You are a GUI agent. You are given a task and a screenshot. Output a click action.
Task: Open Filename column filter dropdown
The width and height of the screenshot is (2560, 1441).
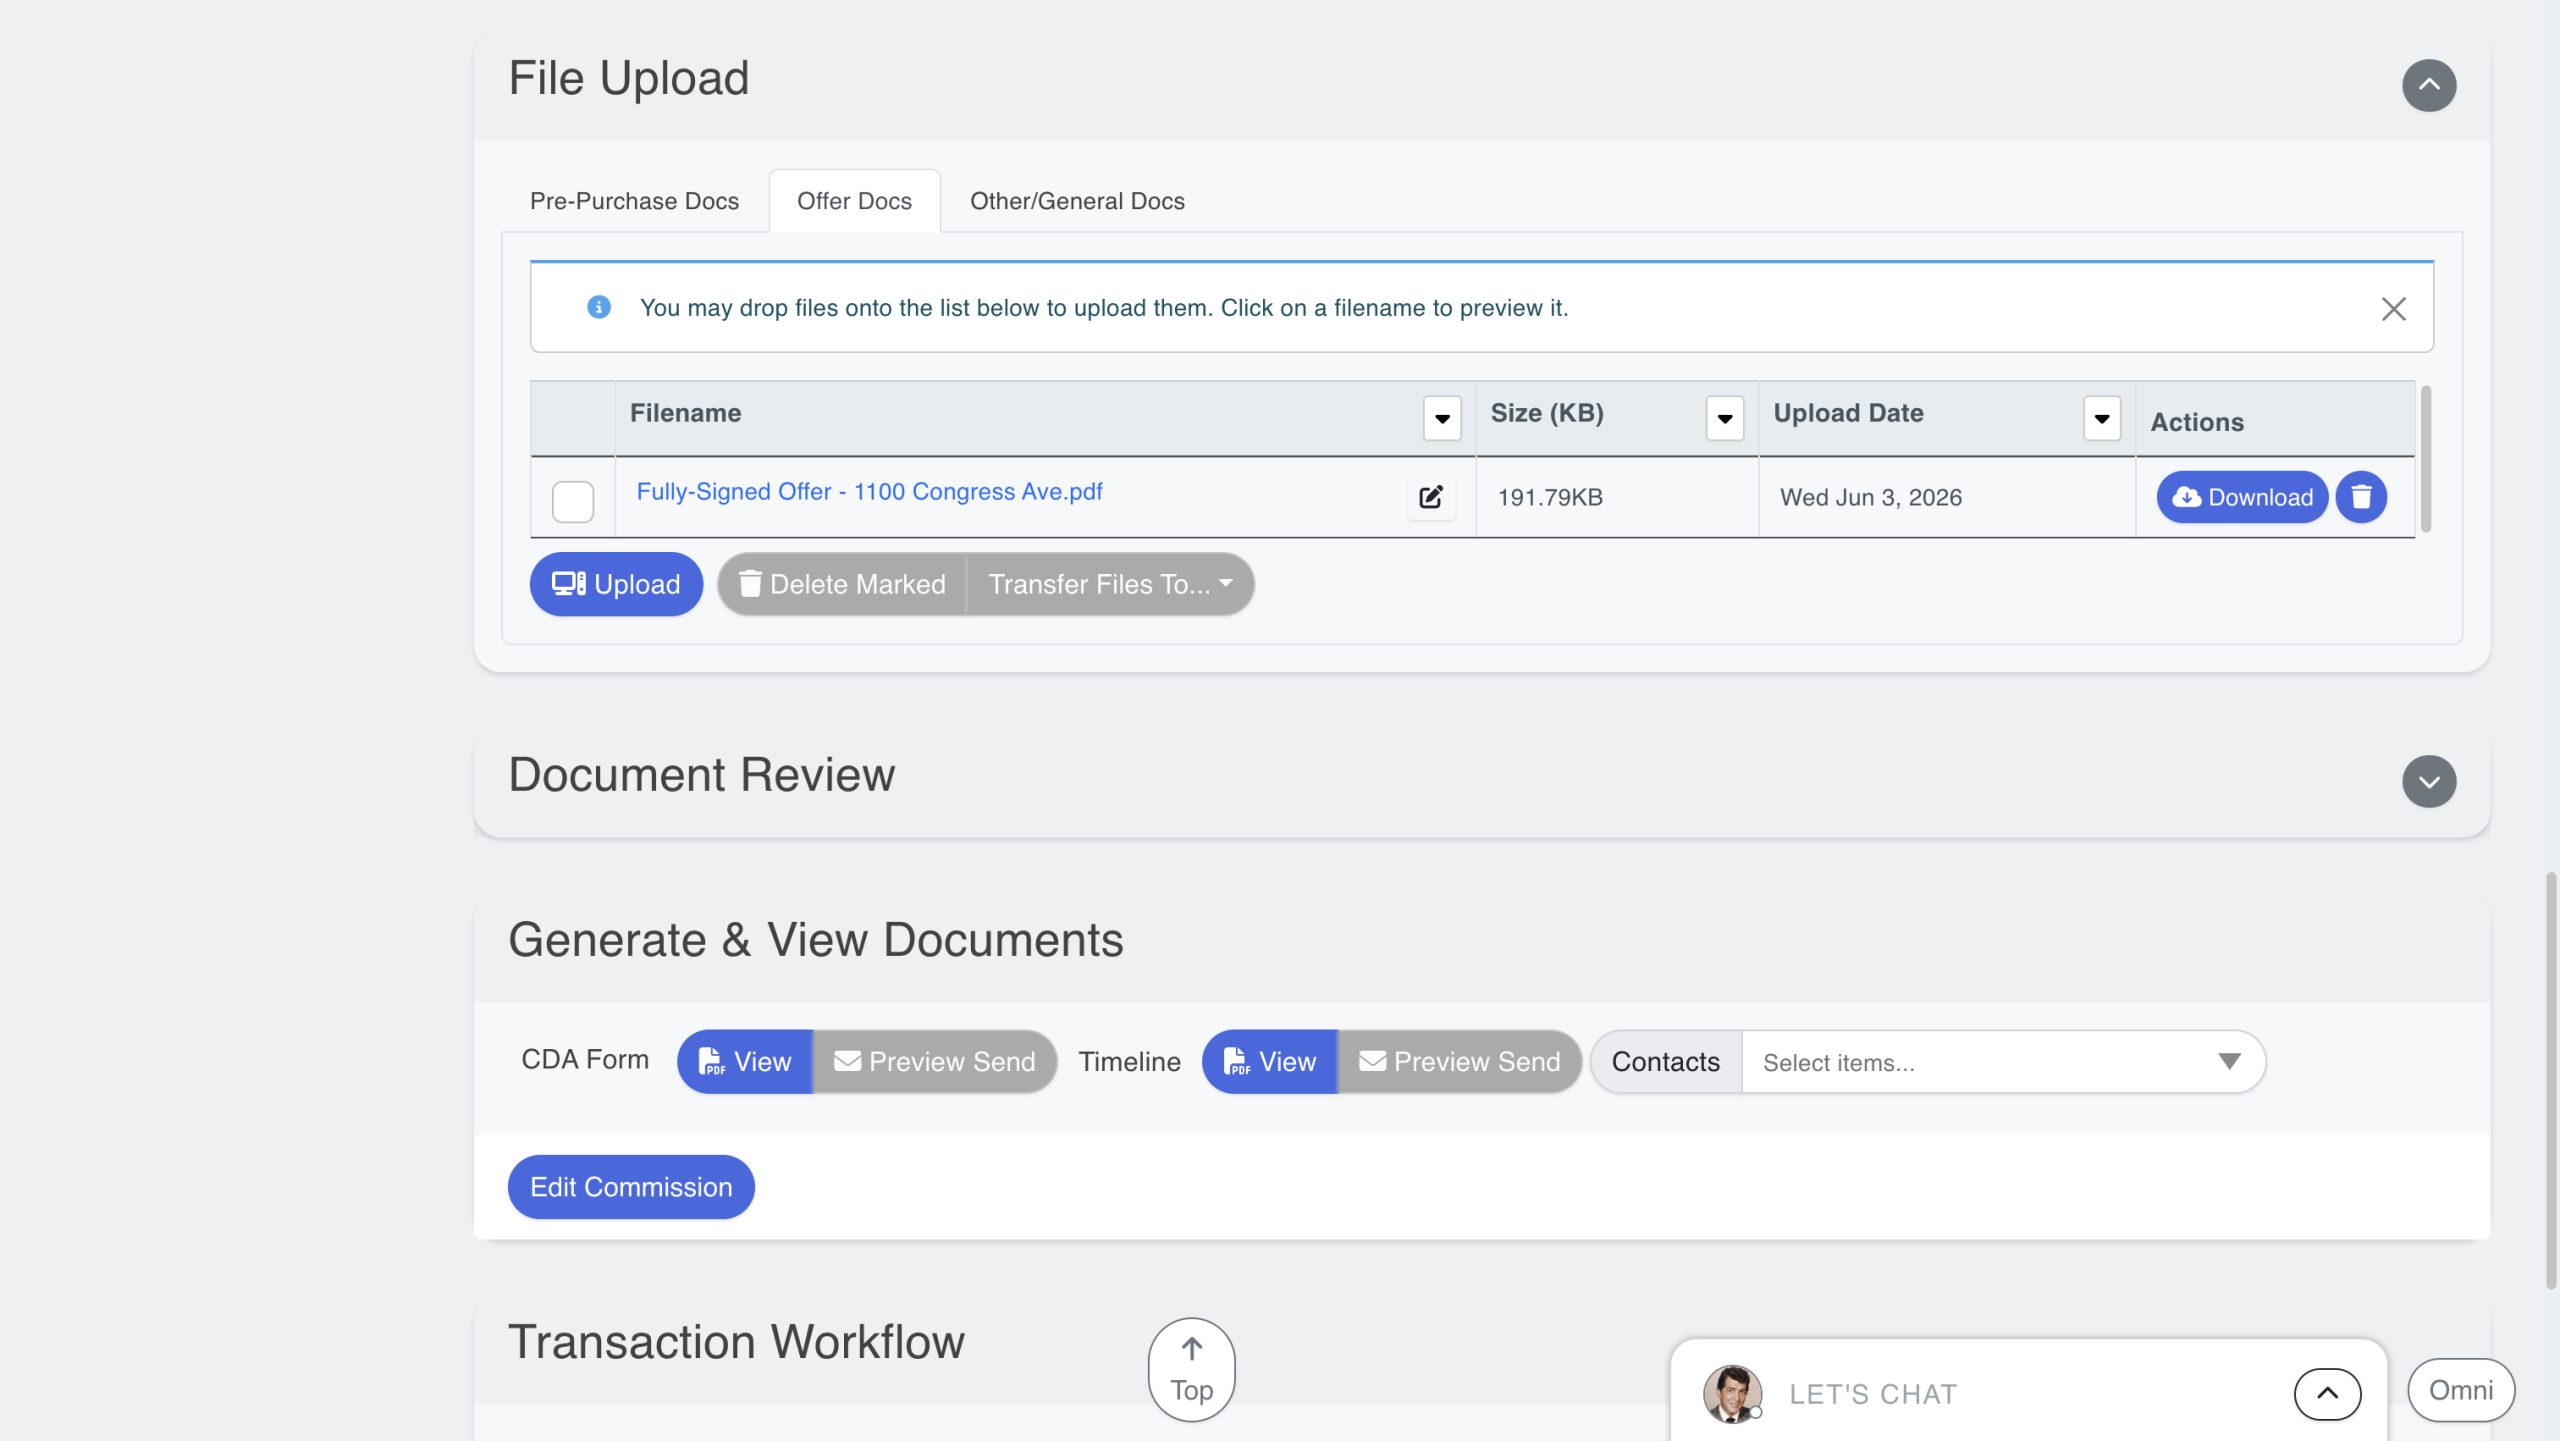click(1442, 418)
